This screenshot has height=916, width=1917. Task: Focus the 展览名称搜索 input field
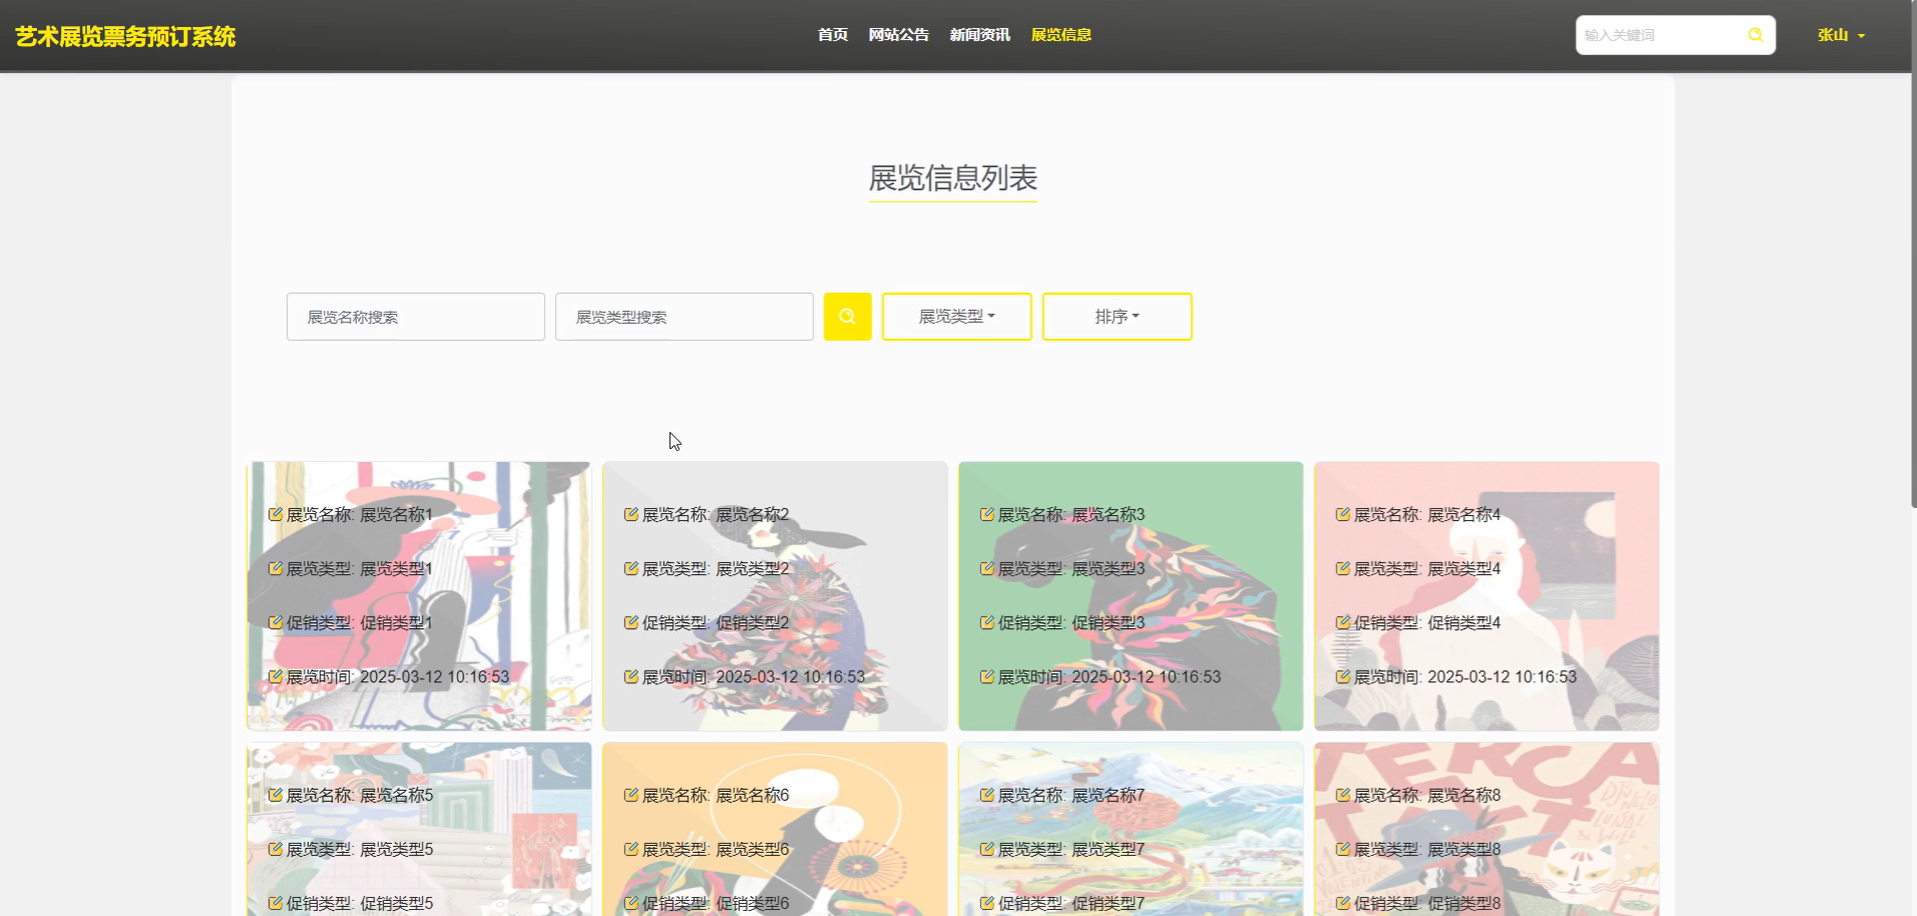coord(416,317)
